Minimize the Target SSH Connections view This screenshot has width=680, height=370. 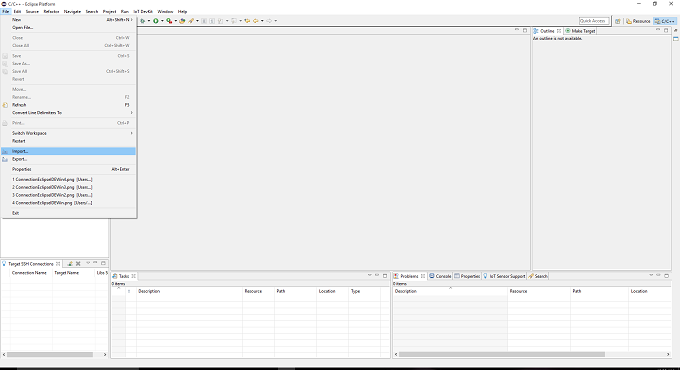click(95, 263)
